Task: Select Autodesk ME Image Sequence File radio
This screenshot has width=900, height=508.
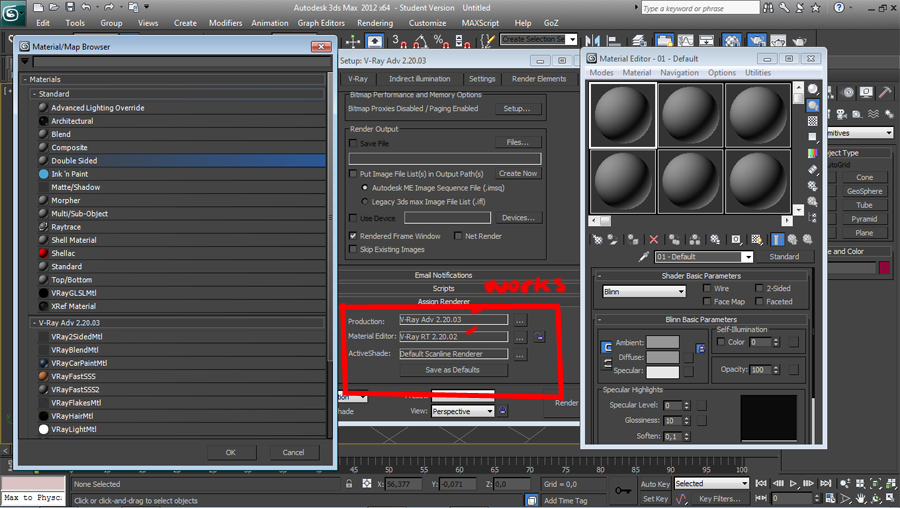Action: point(364,188)
